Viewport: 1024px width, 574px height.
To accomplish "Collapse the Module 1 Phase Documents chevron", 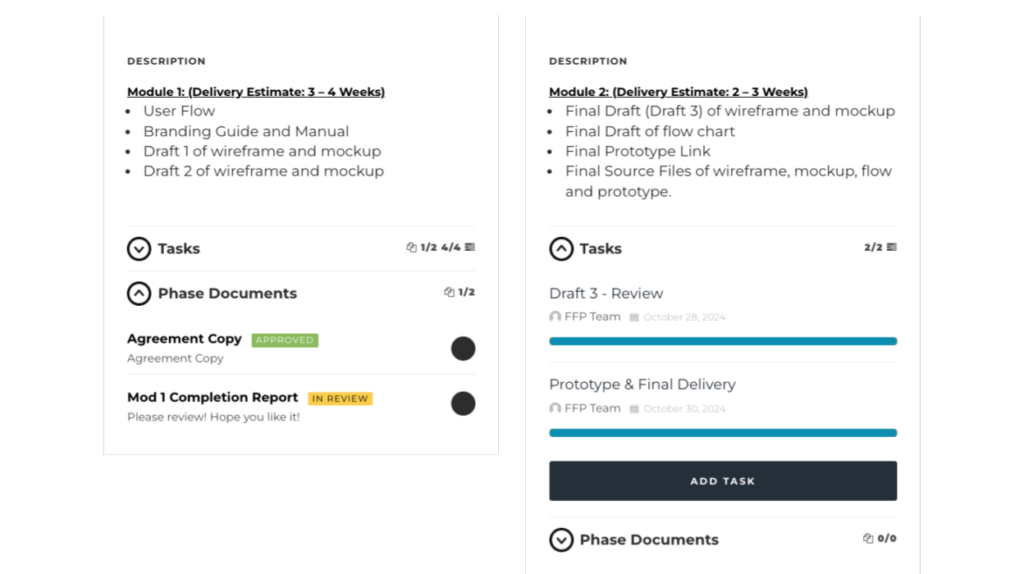I will point(138,293).
